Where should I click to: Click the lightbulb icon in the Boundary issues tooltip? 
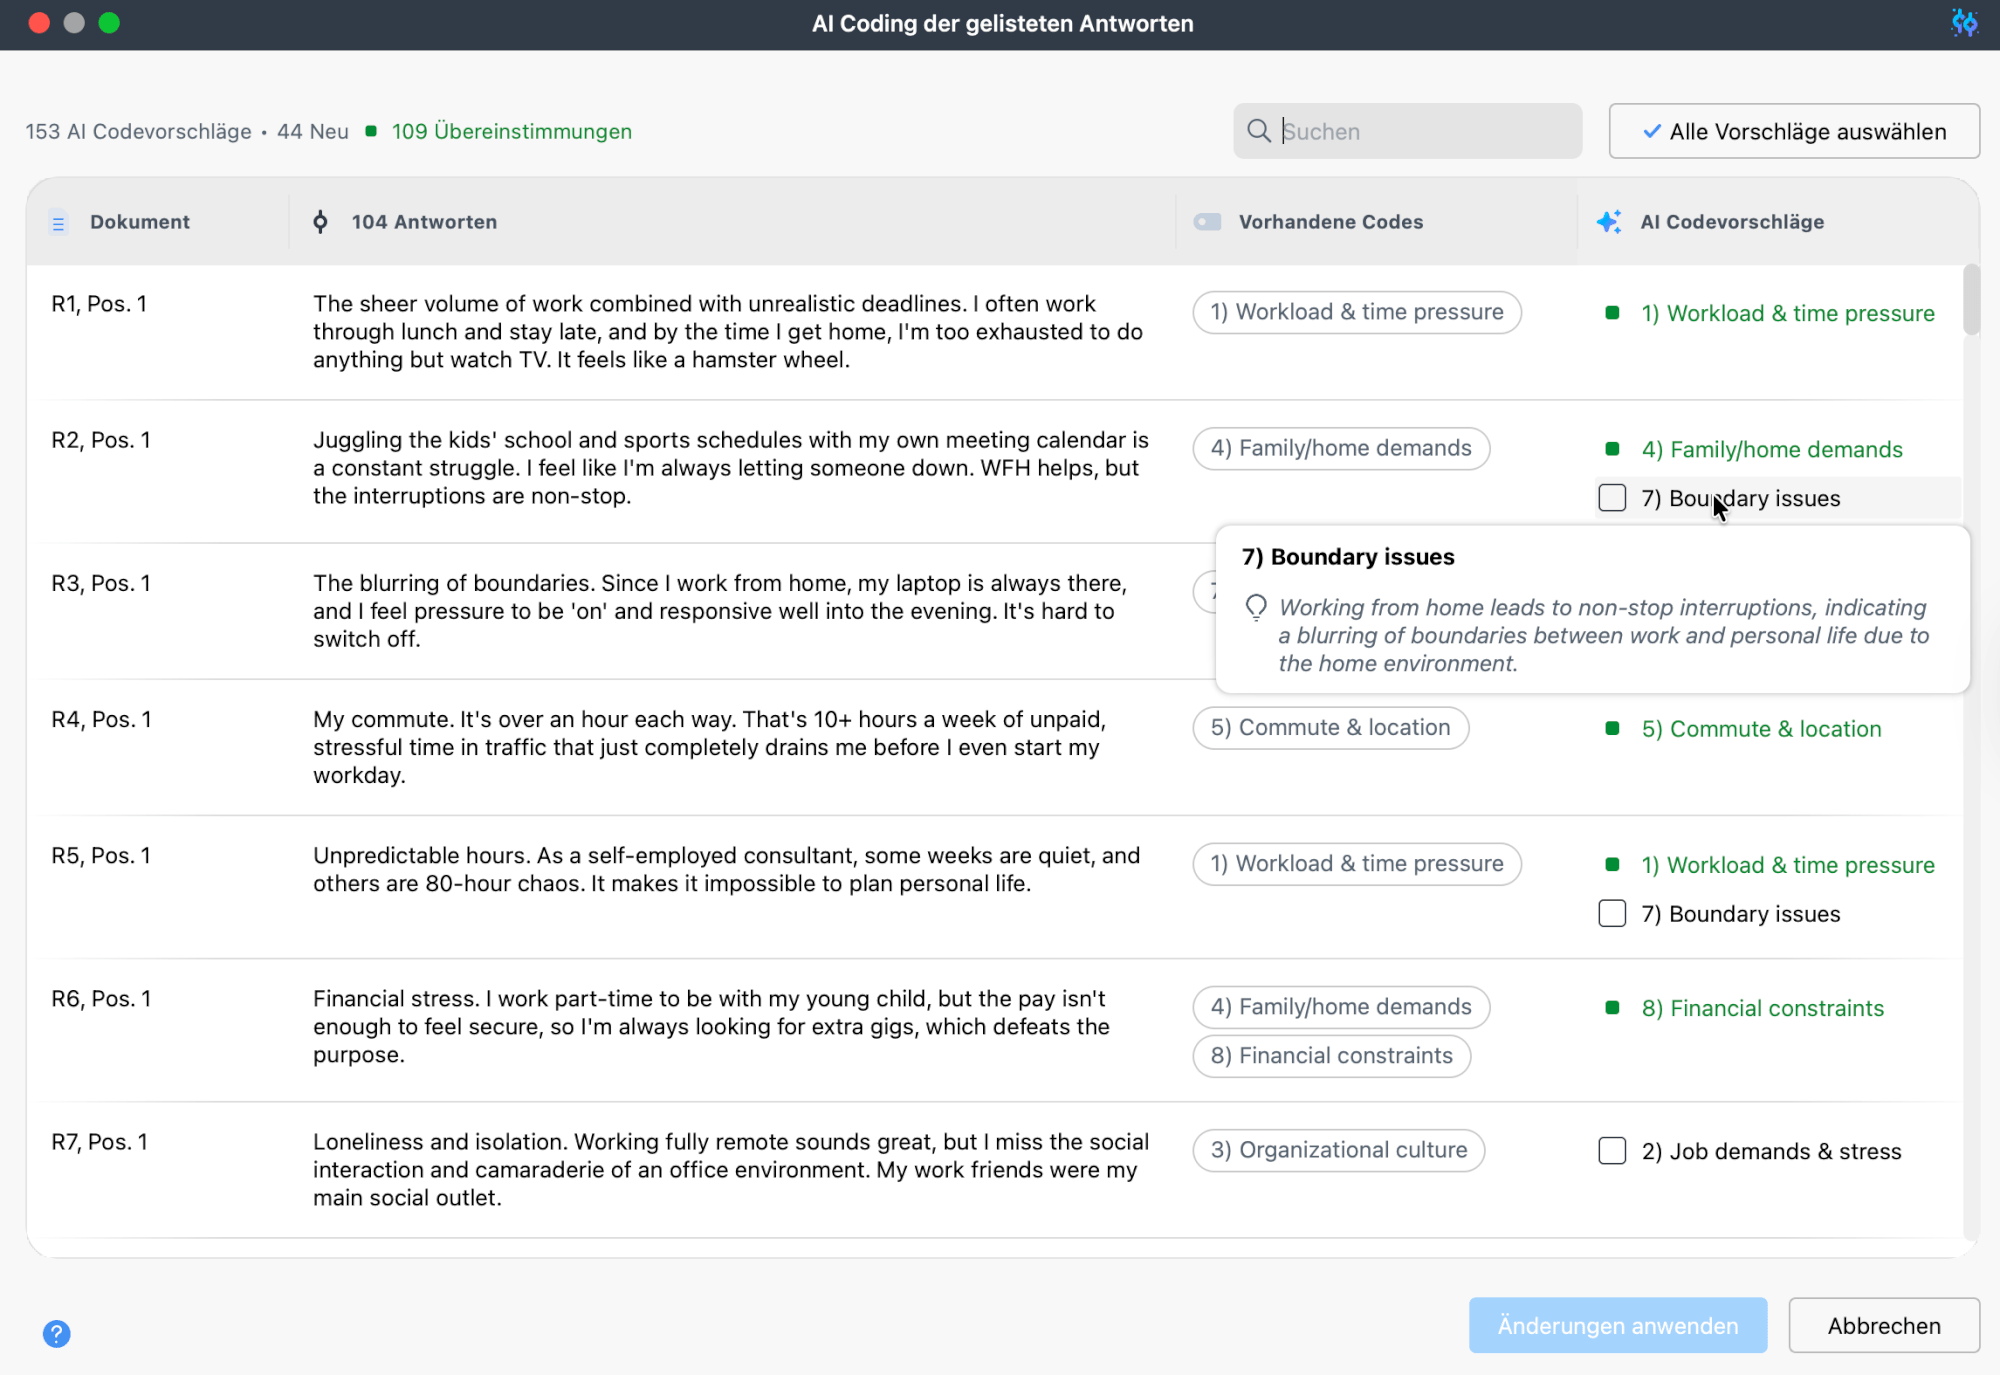pyautogui.click(x=1258, y=608)
